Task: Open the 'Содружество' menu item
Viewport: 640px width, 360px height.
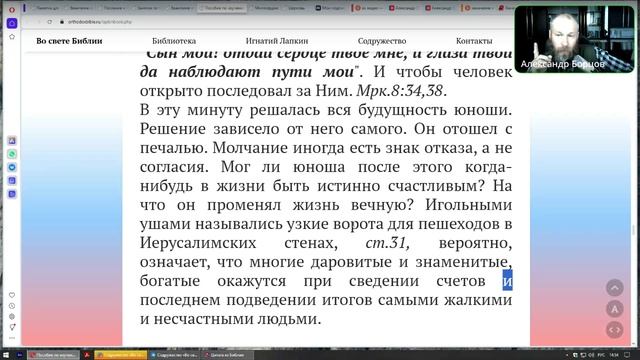Action: pos(382,41)
